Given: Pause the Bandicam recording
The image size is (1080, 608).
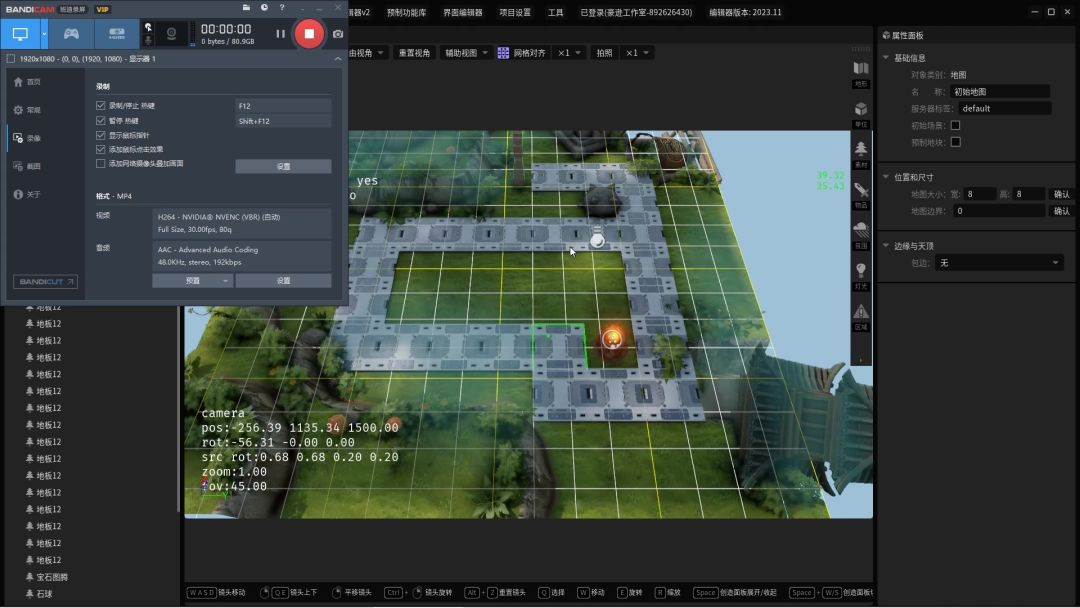Looking at the screenshot, I should coord(280,34).
